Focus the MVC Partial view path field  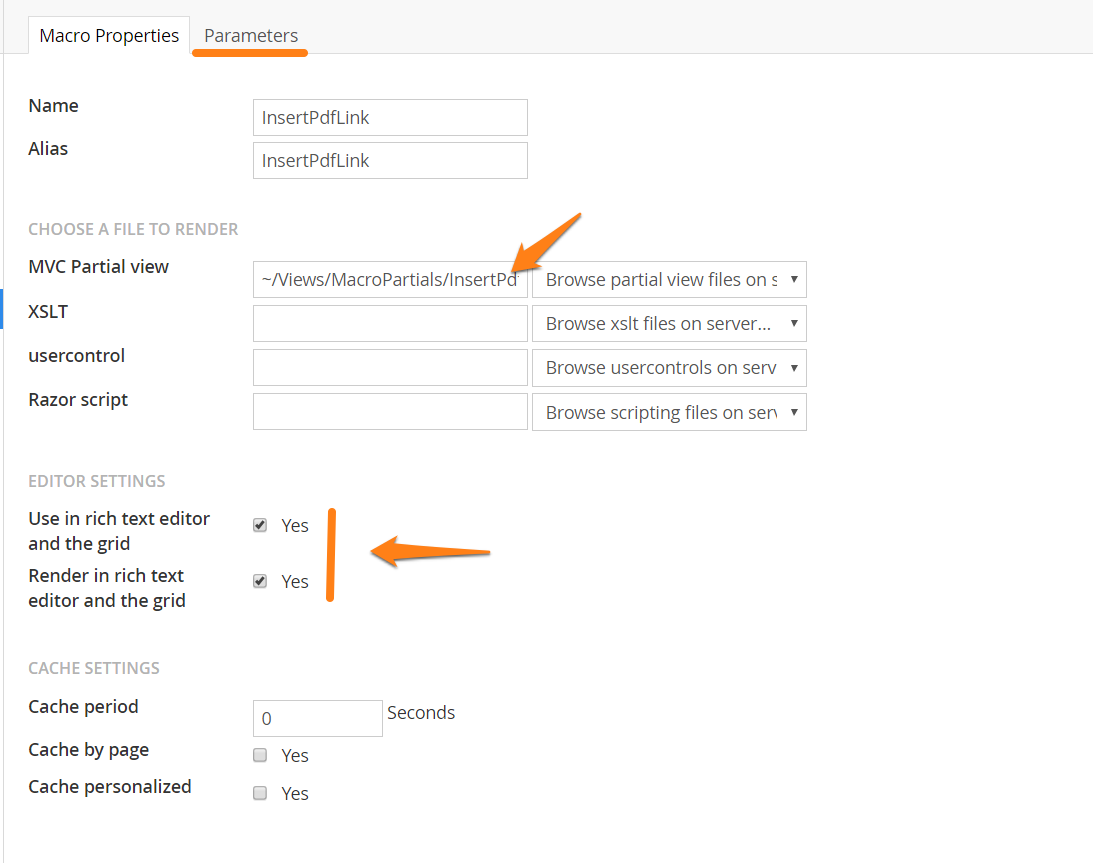tap(390, 280)
